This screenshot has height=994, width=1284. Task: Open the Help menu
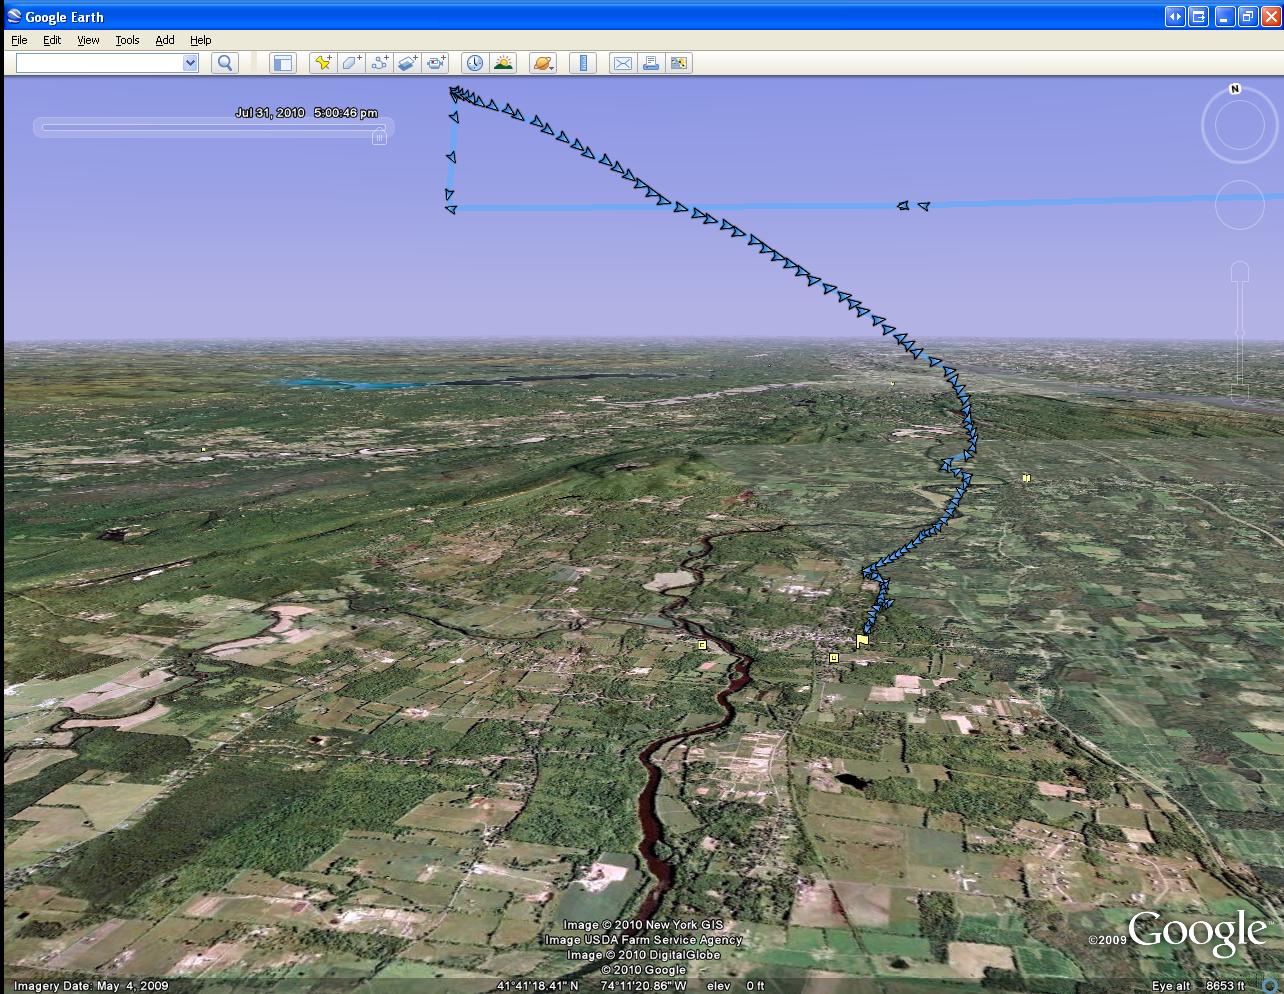pyautogui.click(x=201, y=40)
